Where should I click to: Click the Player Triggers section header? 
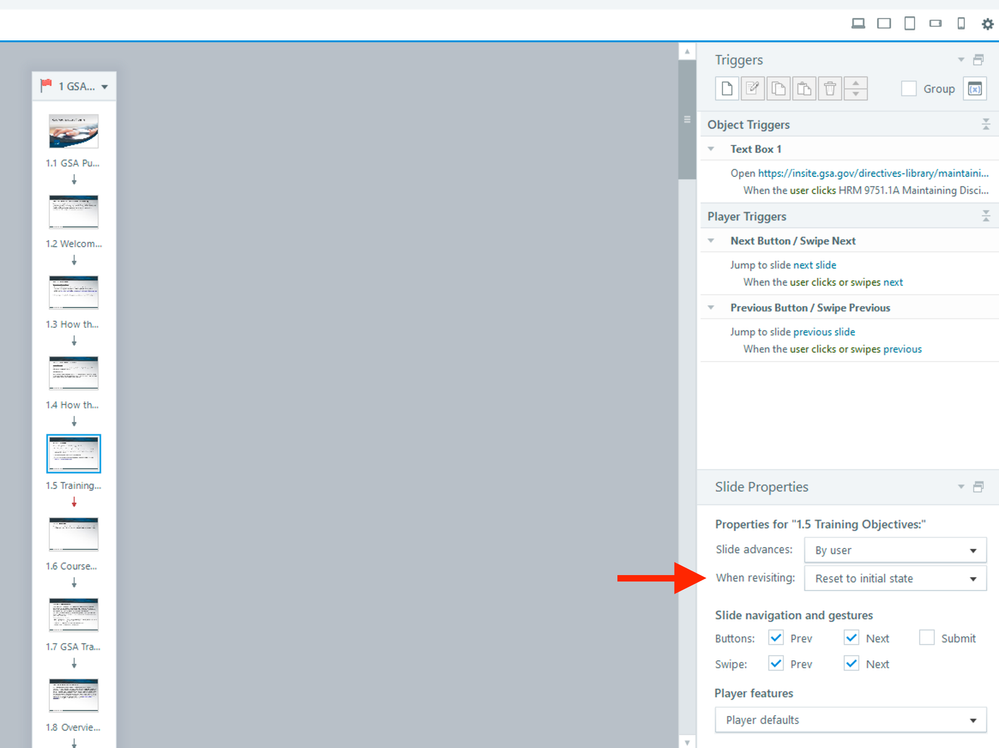click(850, 216)
